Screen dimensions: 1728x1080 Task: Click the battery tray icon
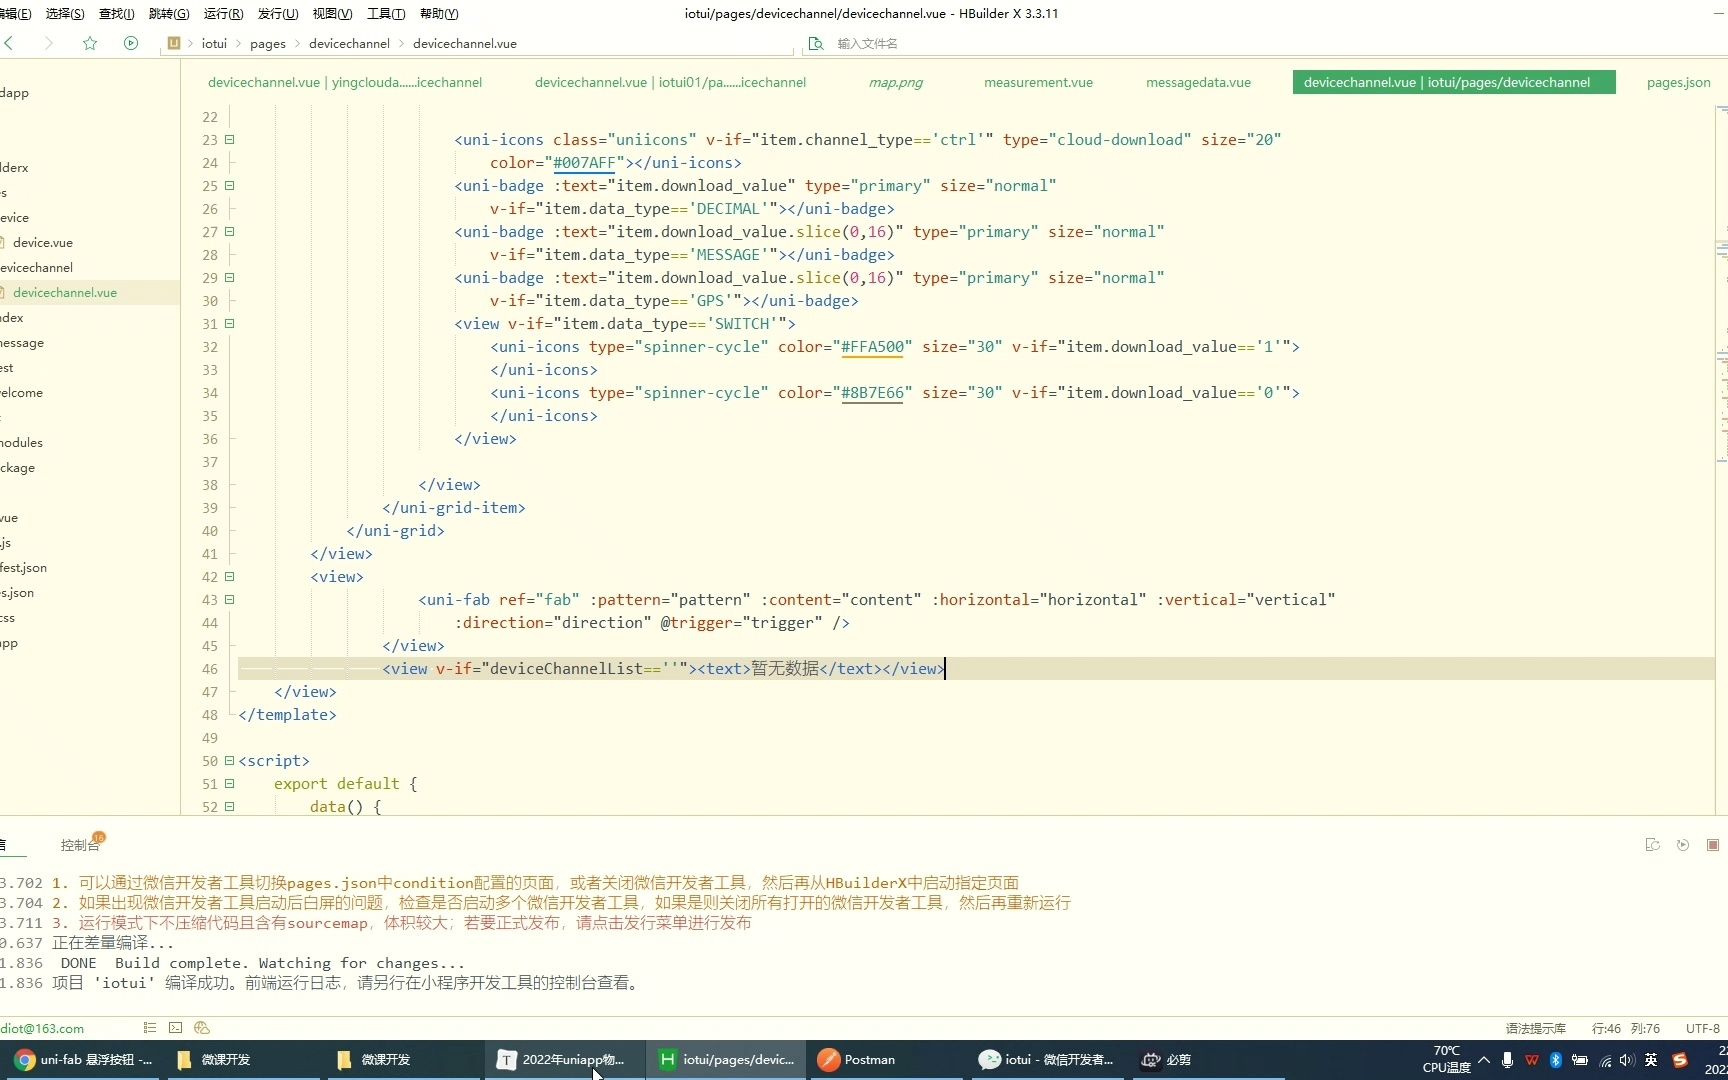pos(1580,1060)
